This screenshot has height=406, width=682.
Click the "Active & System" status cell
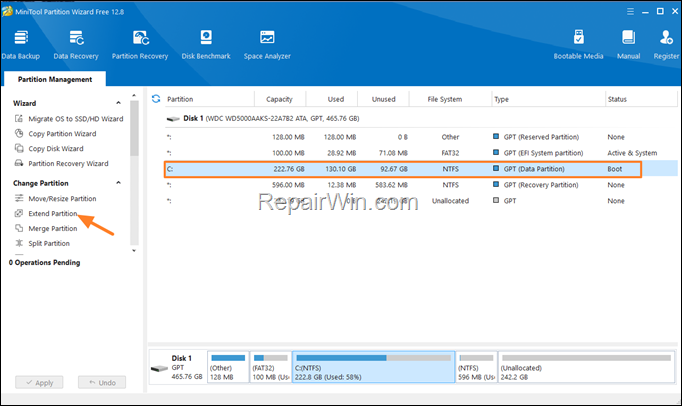632,153
